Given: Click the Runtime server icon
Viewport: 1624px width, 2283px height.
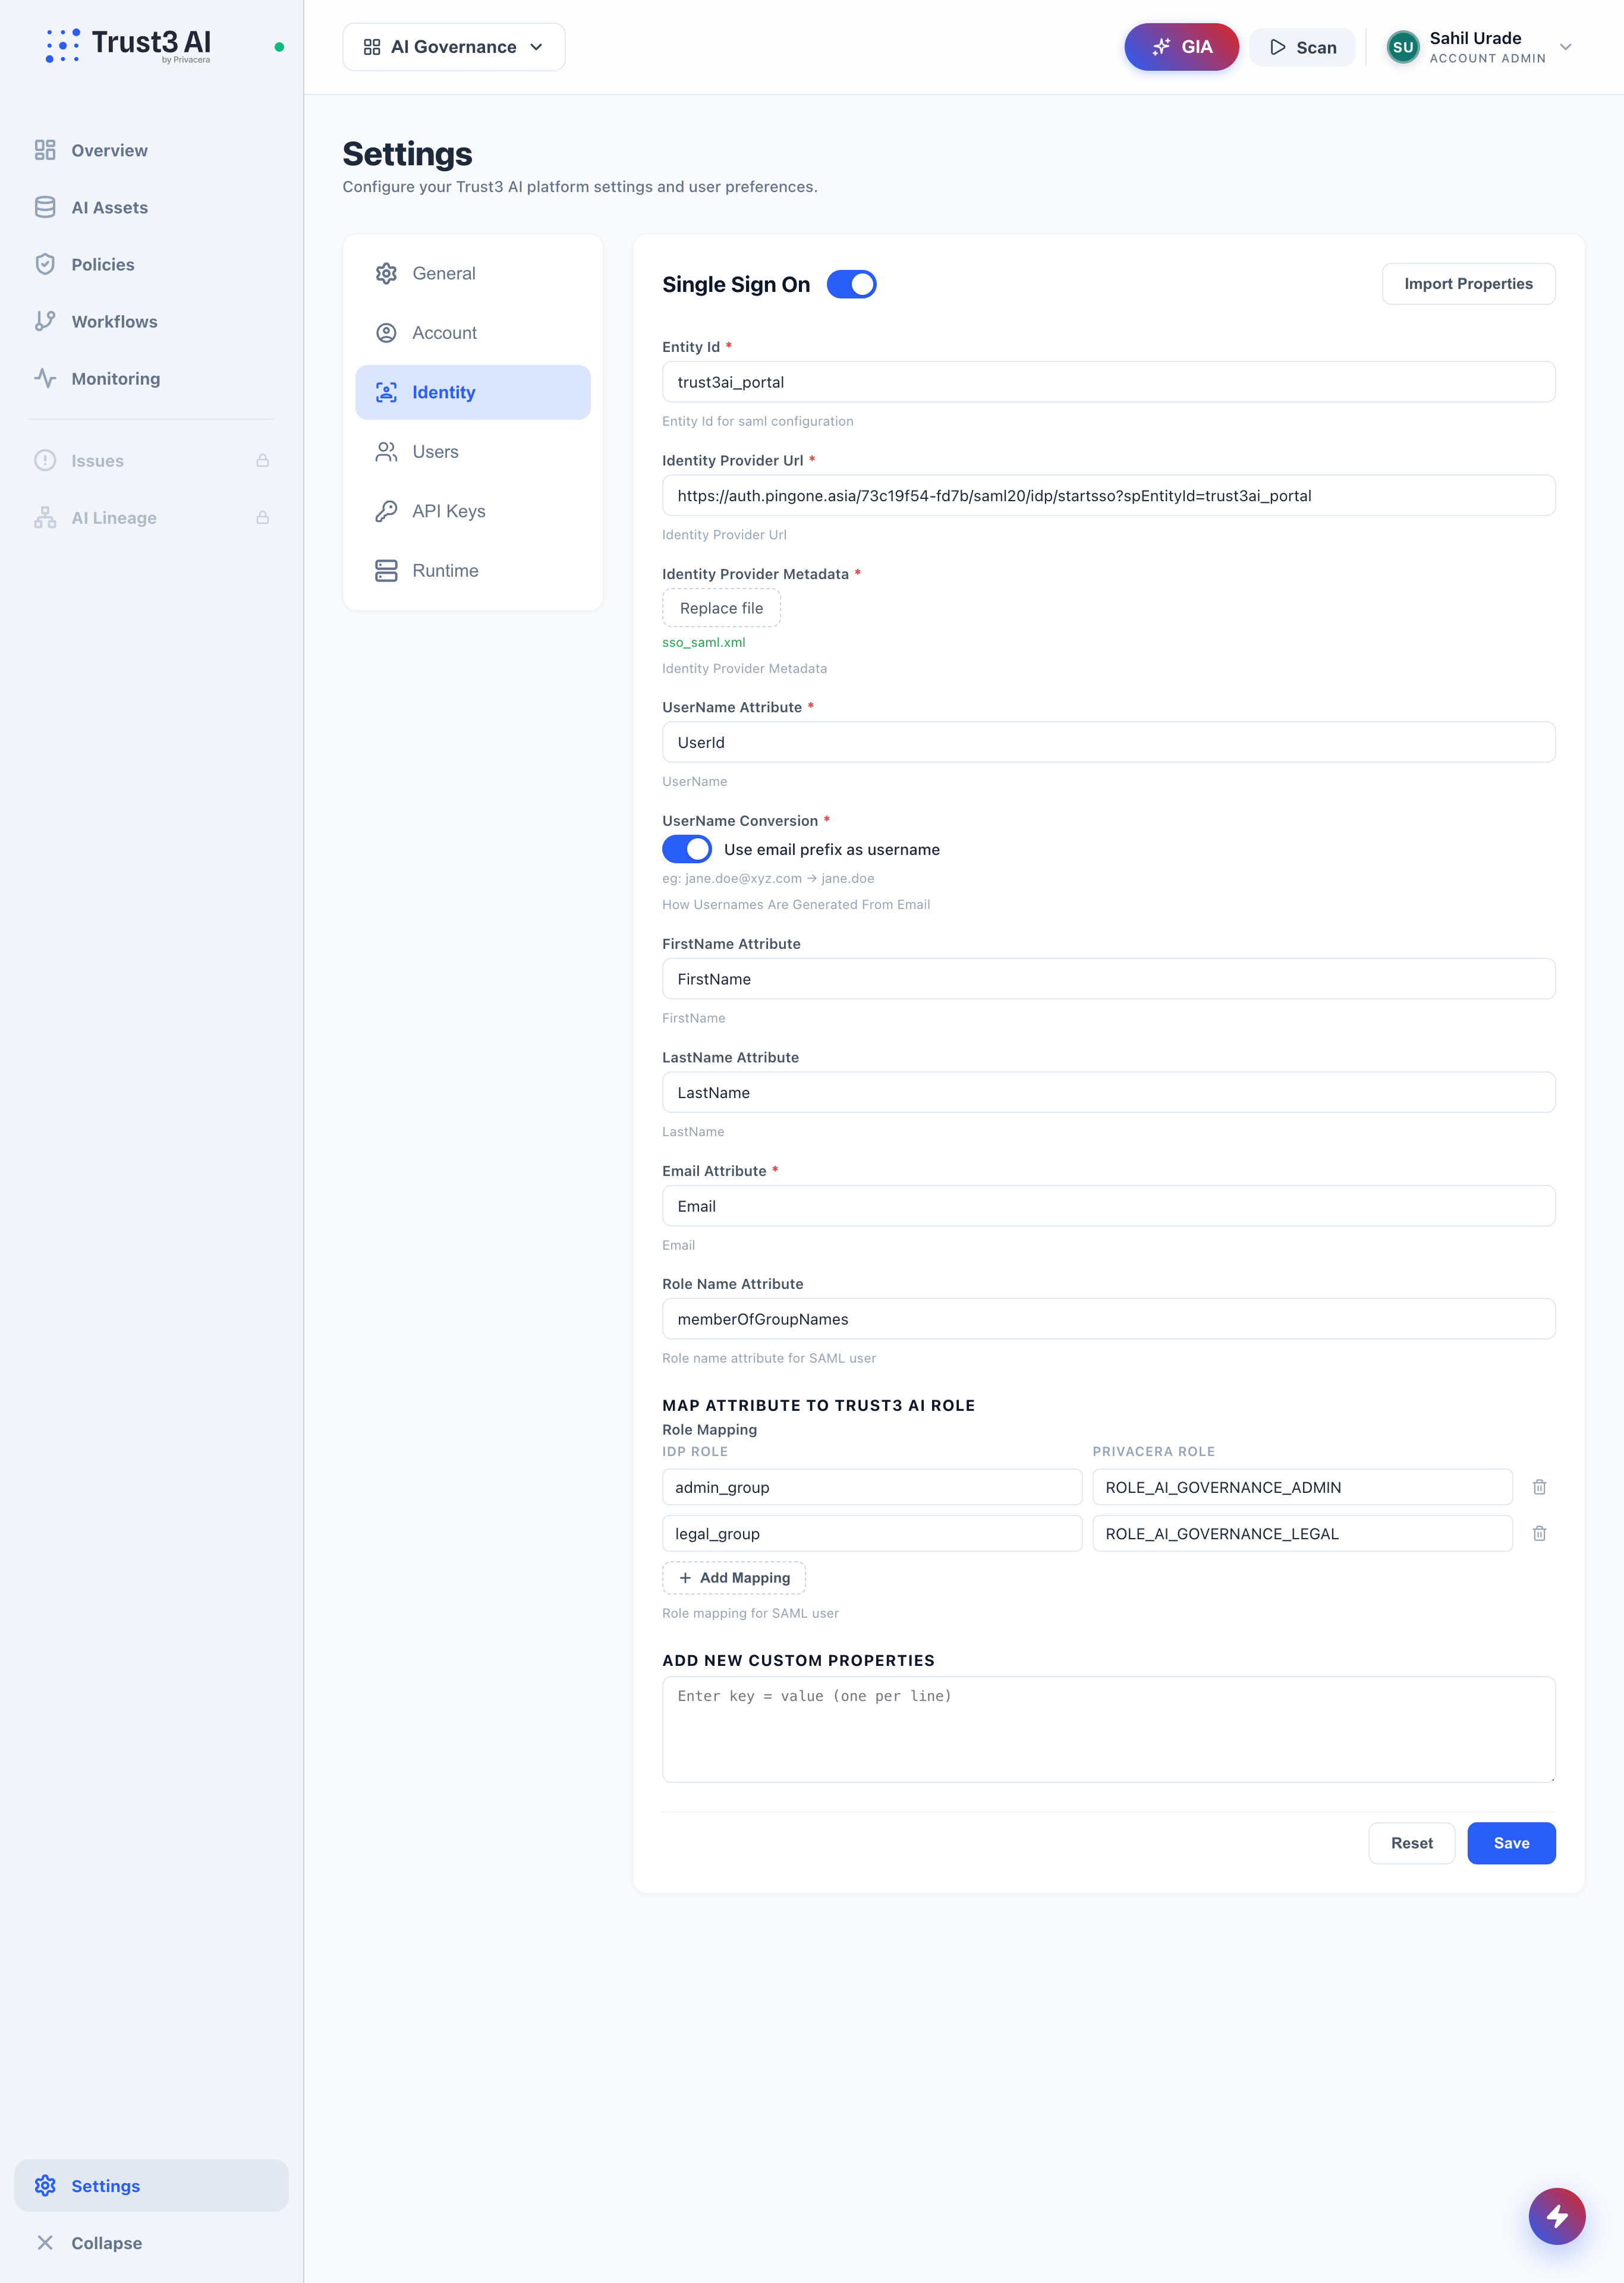Looking at the screenshot, I should click(x=386, y=570).
